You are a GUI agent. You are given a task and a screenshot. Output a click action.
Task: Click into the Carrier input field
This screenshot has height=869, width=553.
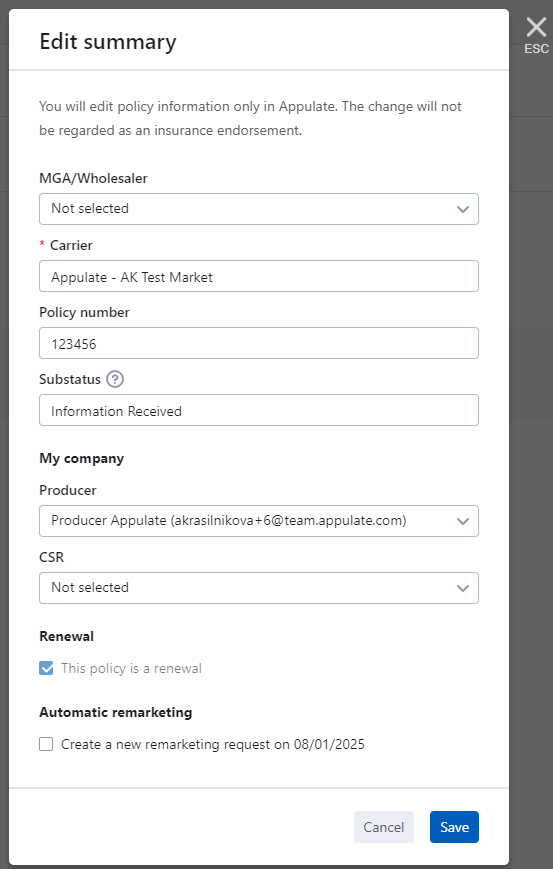click(x=259, y=276)
